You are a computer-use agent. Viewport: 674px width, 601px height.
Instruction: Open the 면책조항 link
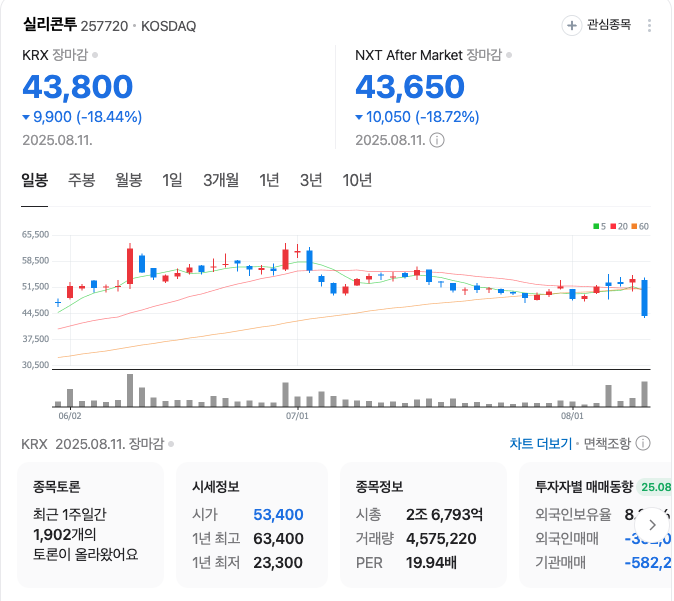(x=607, y=443)
